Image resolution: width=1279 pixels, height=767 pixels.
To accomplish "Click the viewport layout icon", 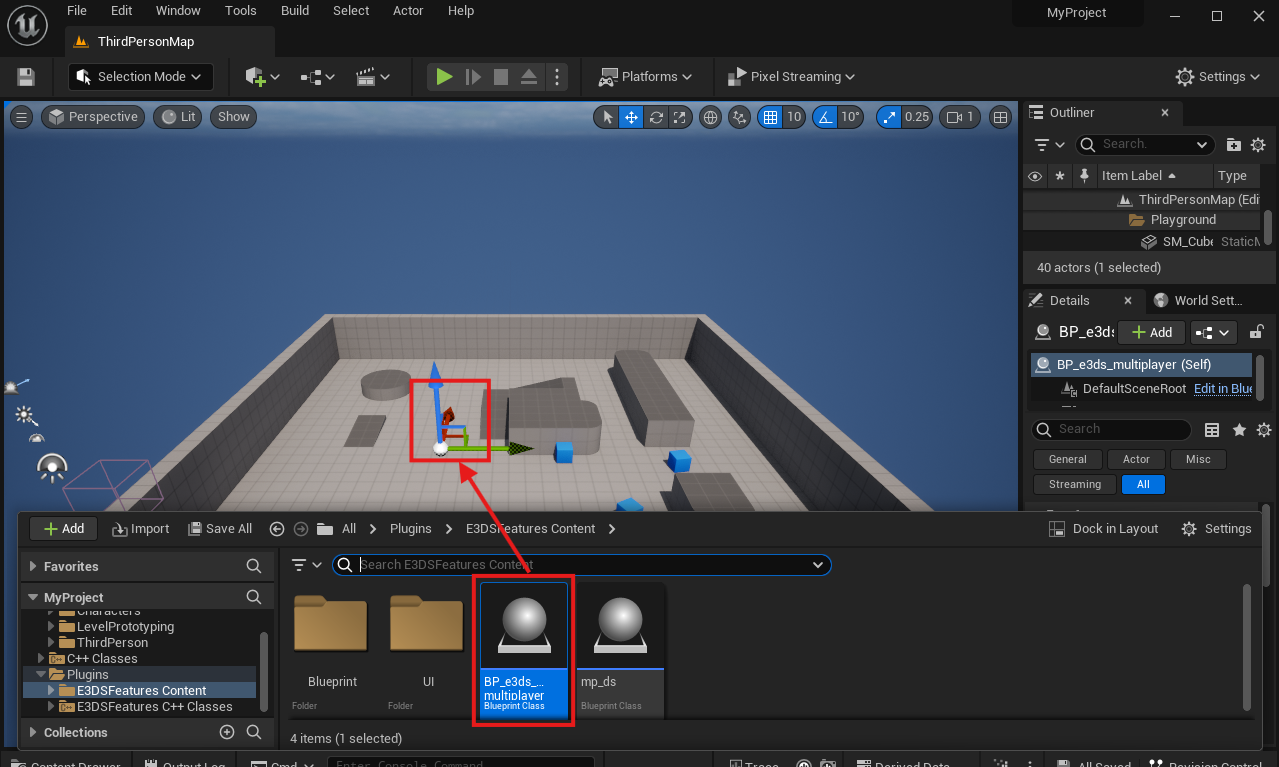I will [1000, 117].
